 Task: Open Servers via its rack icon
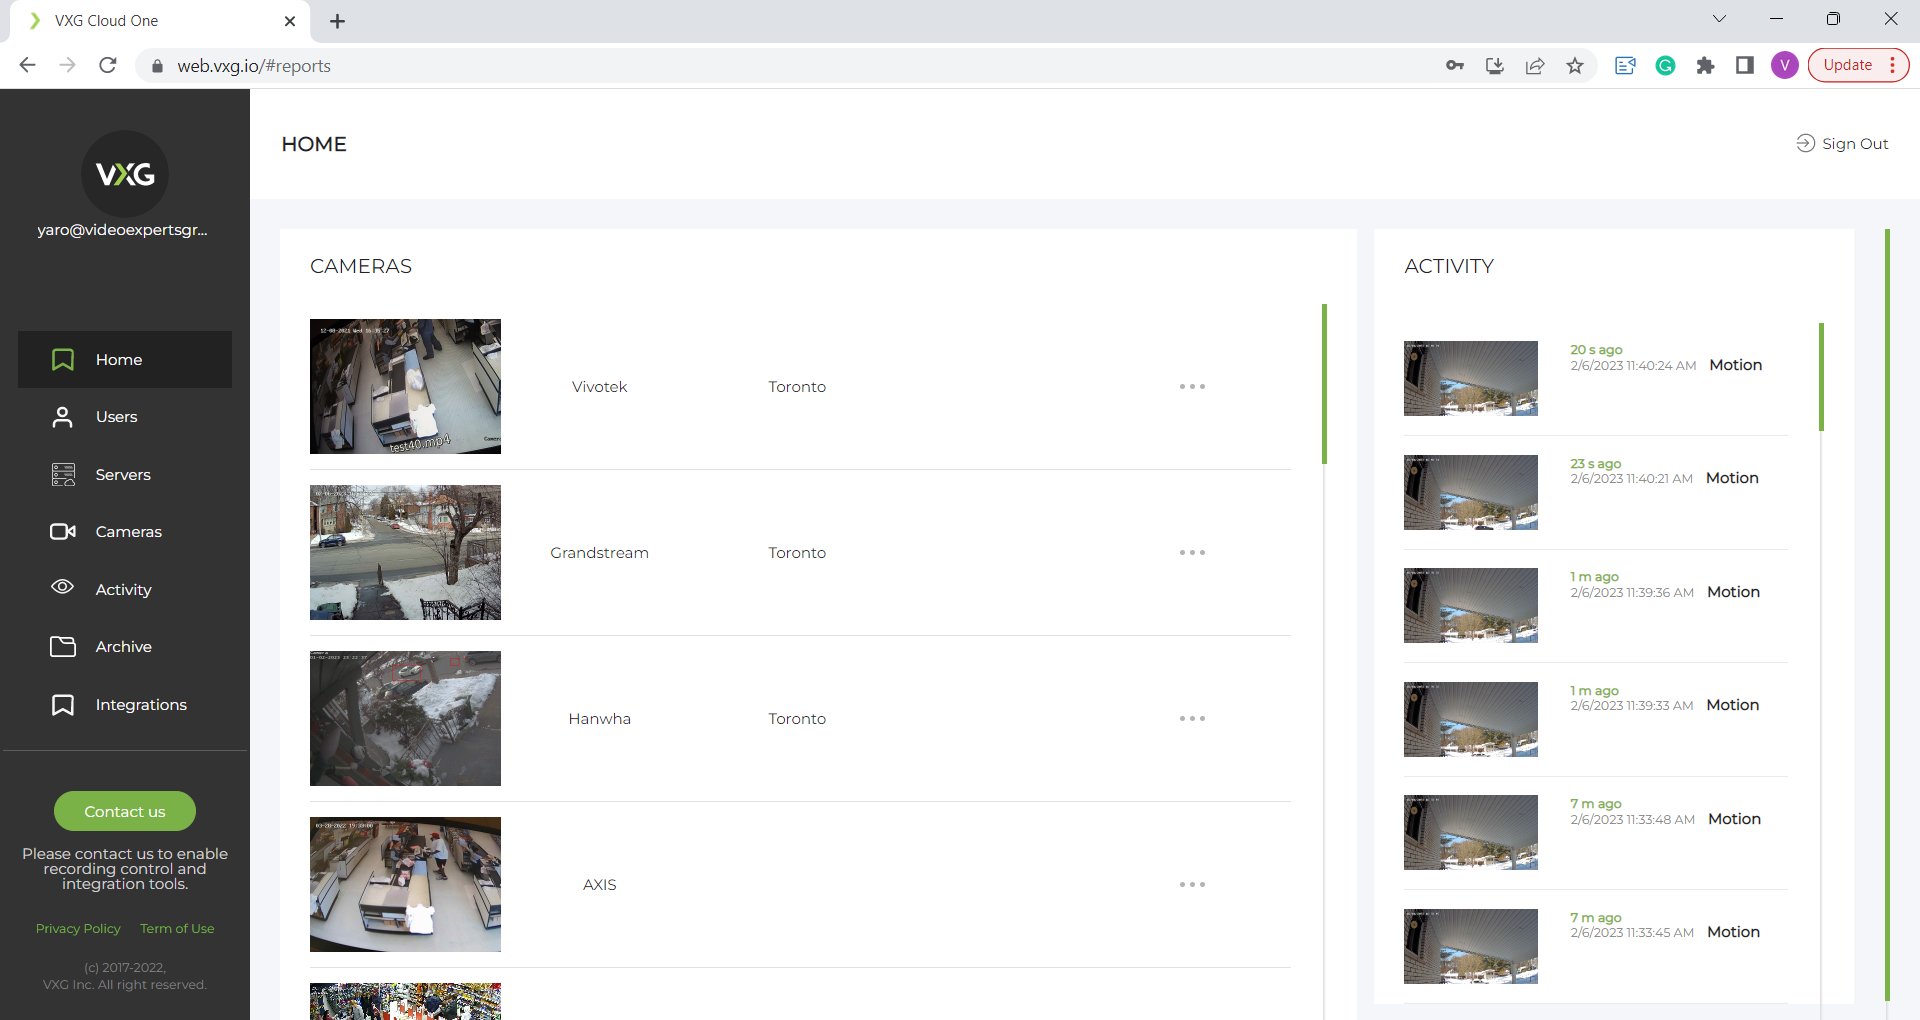(x=62, y=475)
